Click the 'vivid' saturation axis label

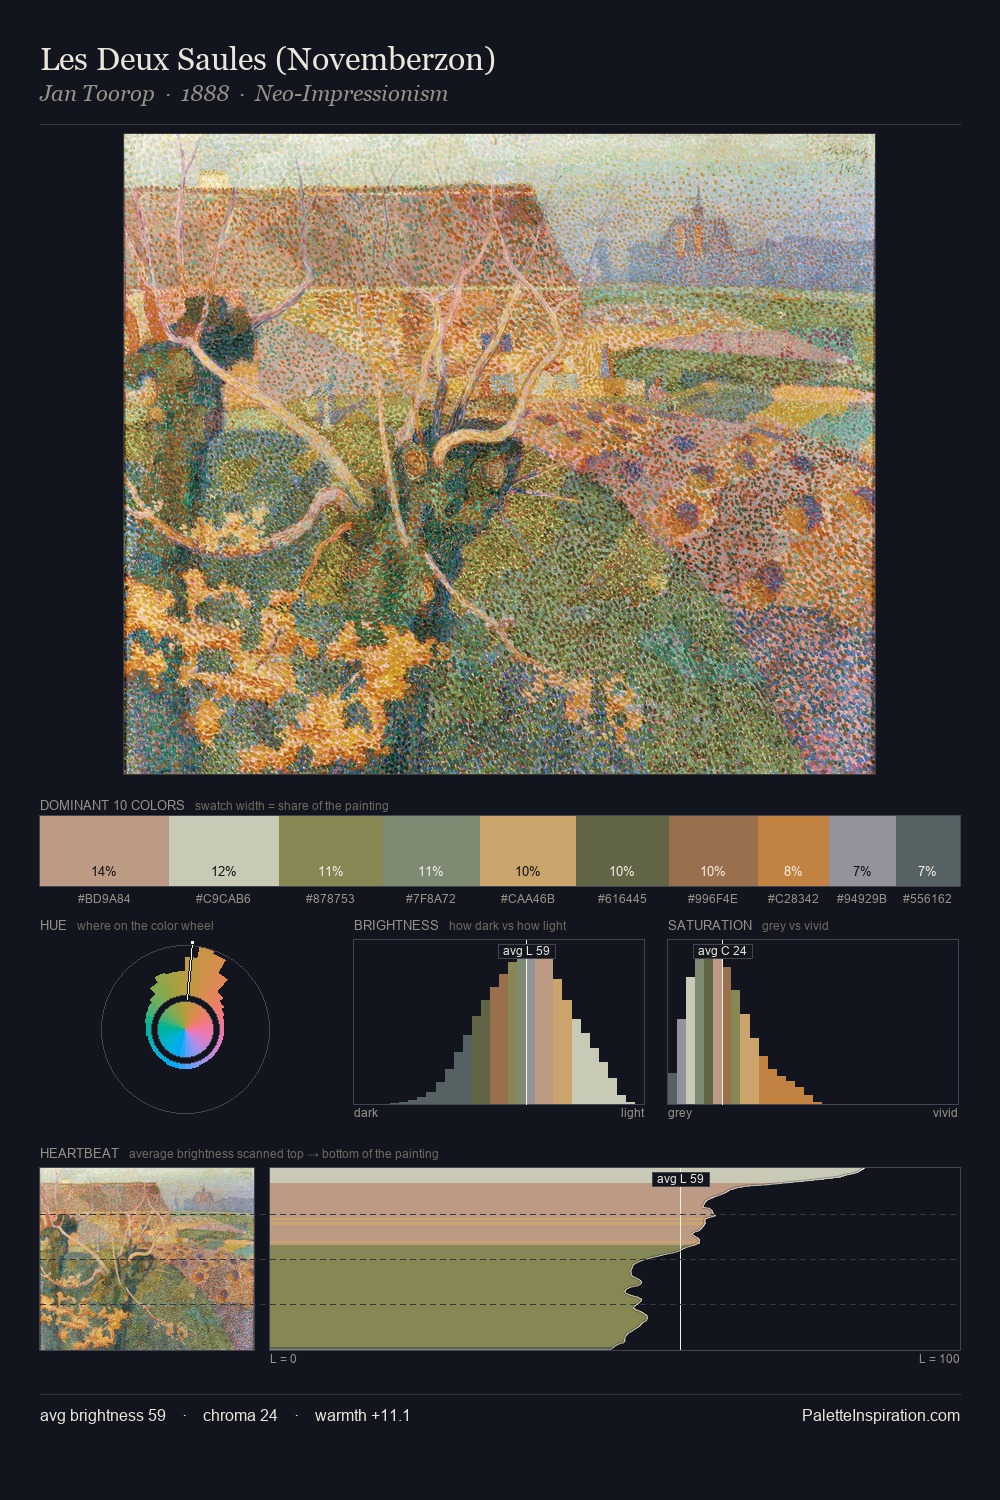coord(945,1113)
